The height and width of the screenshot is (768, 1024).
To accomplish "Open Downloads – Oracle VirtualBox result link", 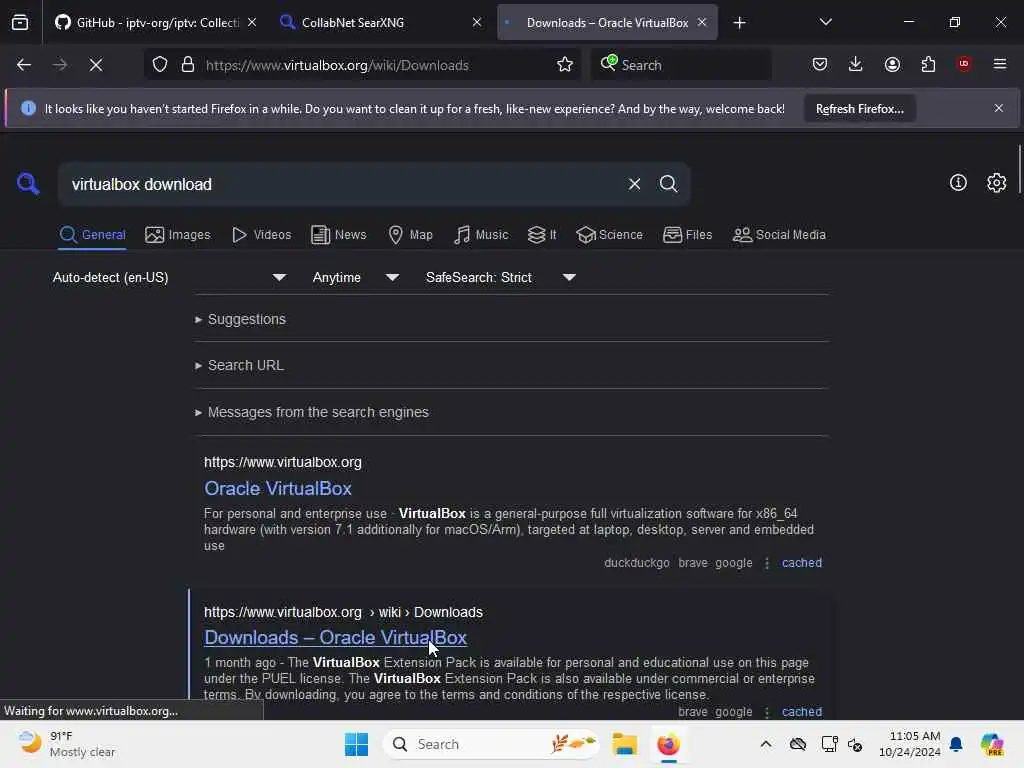I will (336, 637).
